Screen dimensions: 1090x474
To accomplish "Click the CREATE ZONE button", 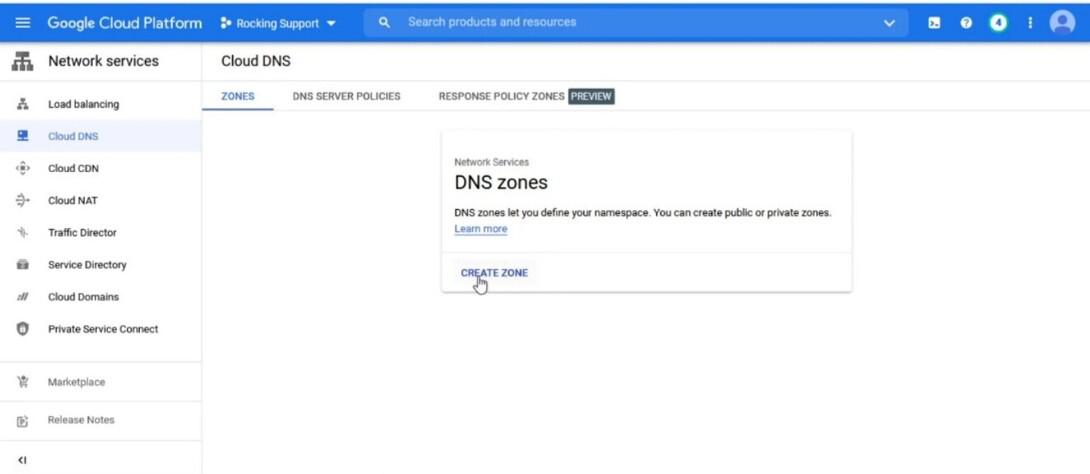I will click(494, 272).
